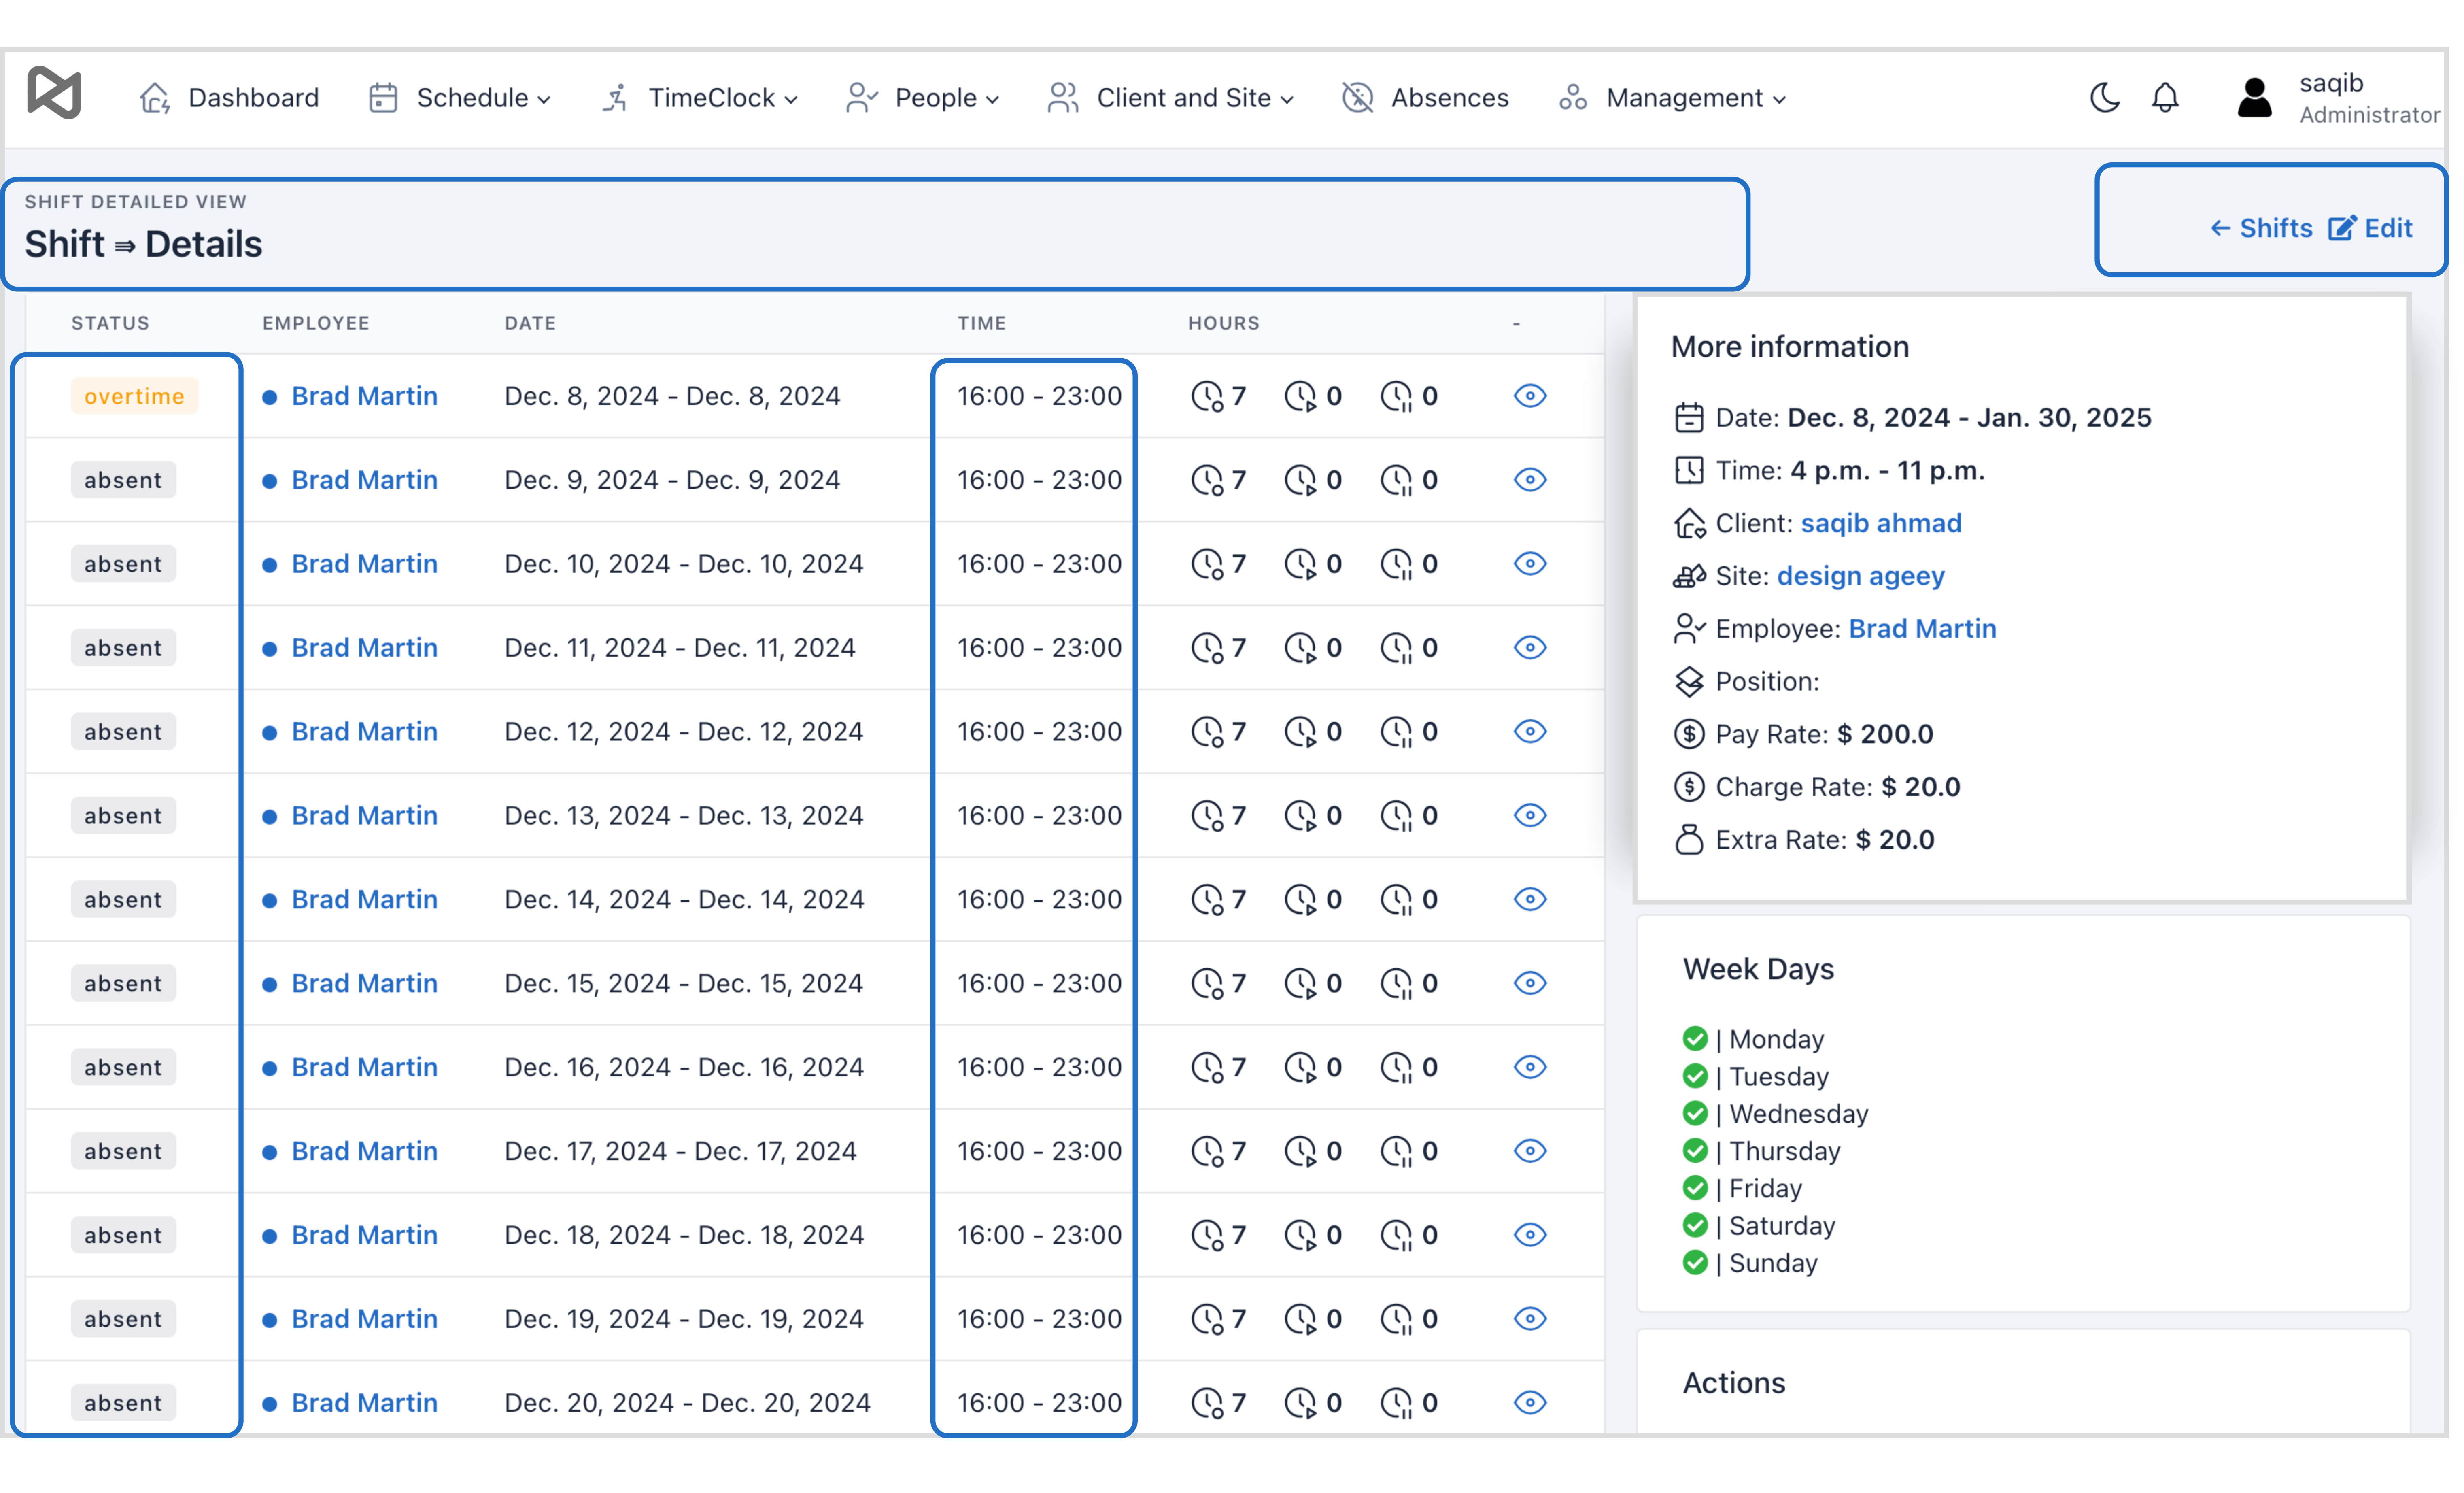Click the Pay Rate value $ 200.0

1885,734
